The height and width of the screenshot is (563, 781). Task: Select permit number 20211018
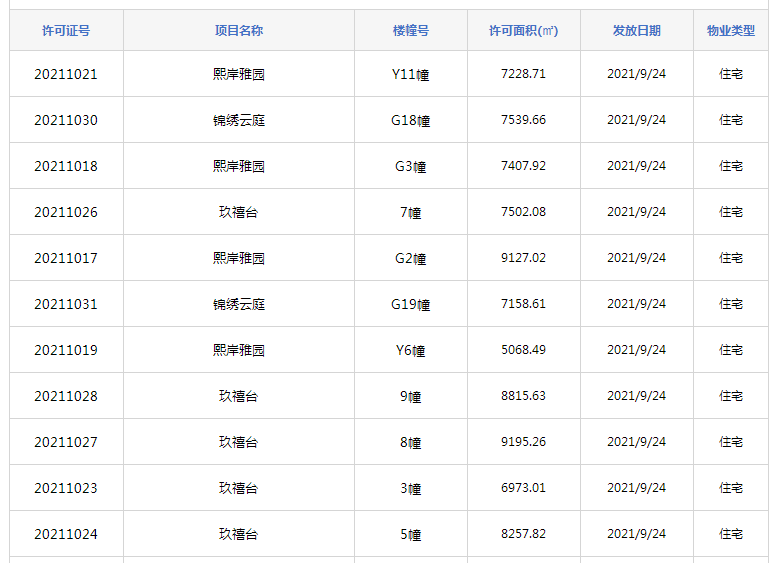click(x=66, y=166)
